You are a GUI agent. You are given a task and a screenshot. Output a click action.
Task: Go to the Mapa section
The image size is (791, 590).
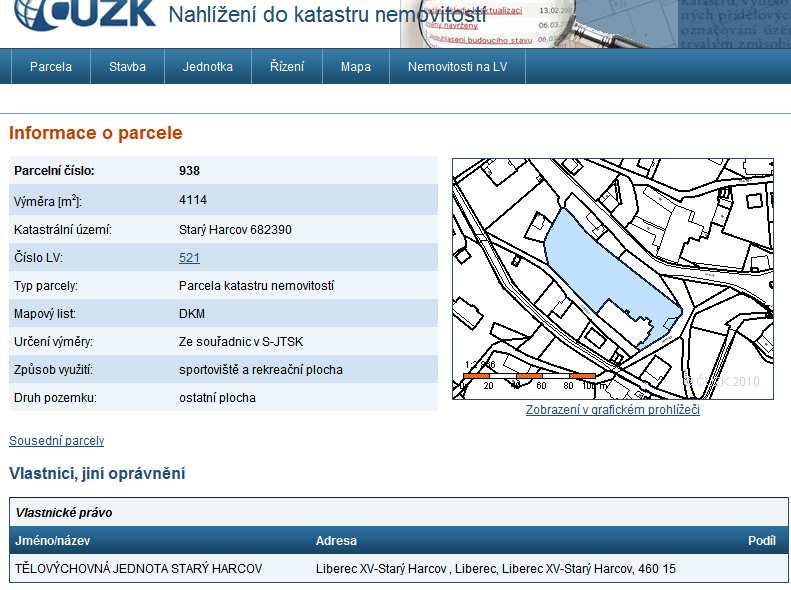coord(356,67)
